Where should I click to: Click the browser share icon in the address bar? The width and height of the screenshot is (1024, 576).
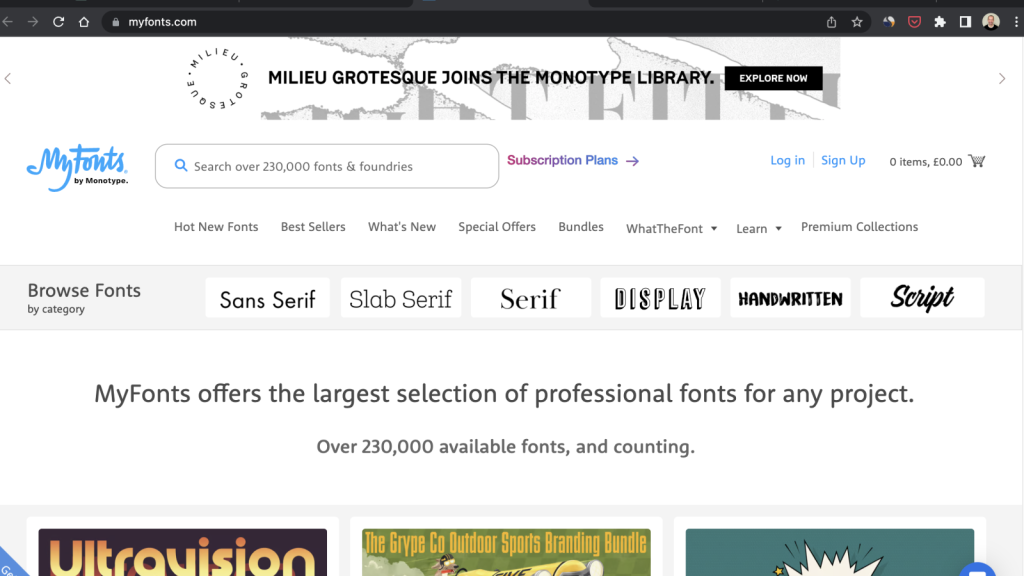(x=830, y=21)
